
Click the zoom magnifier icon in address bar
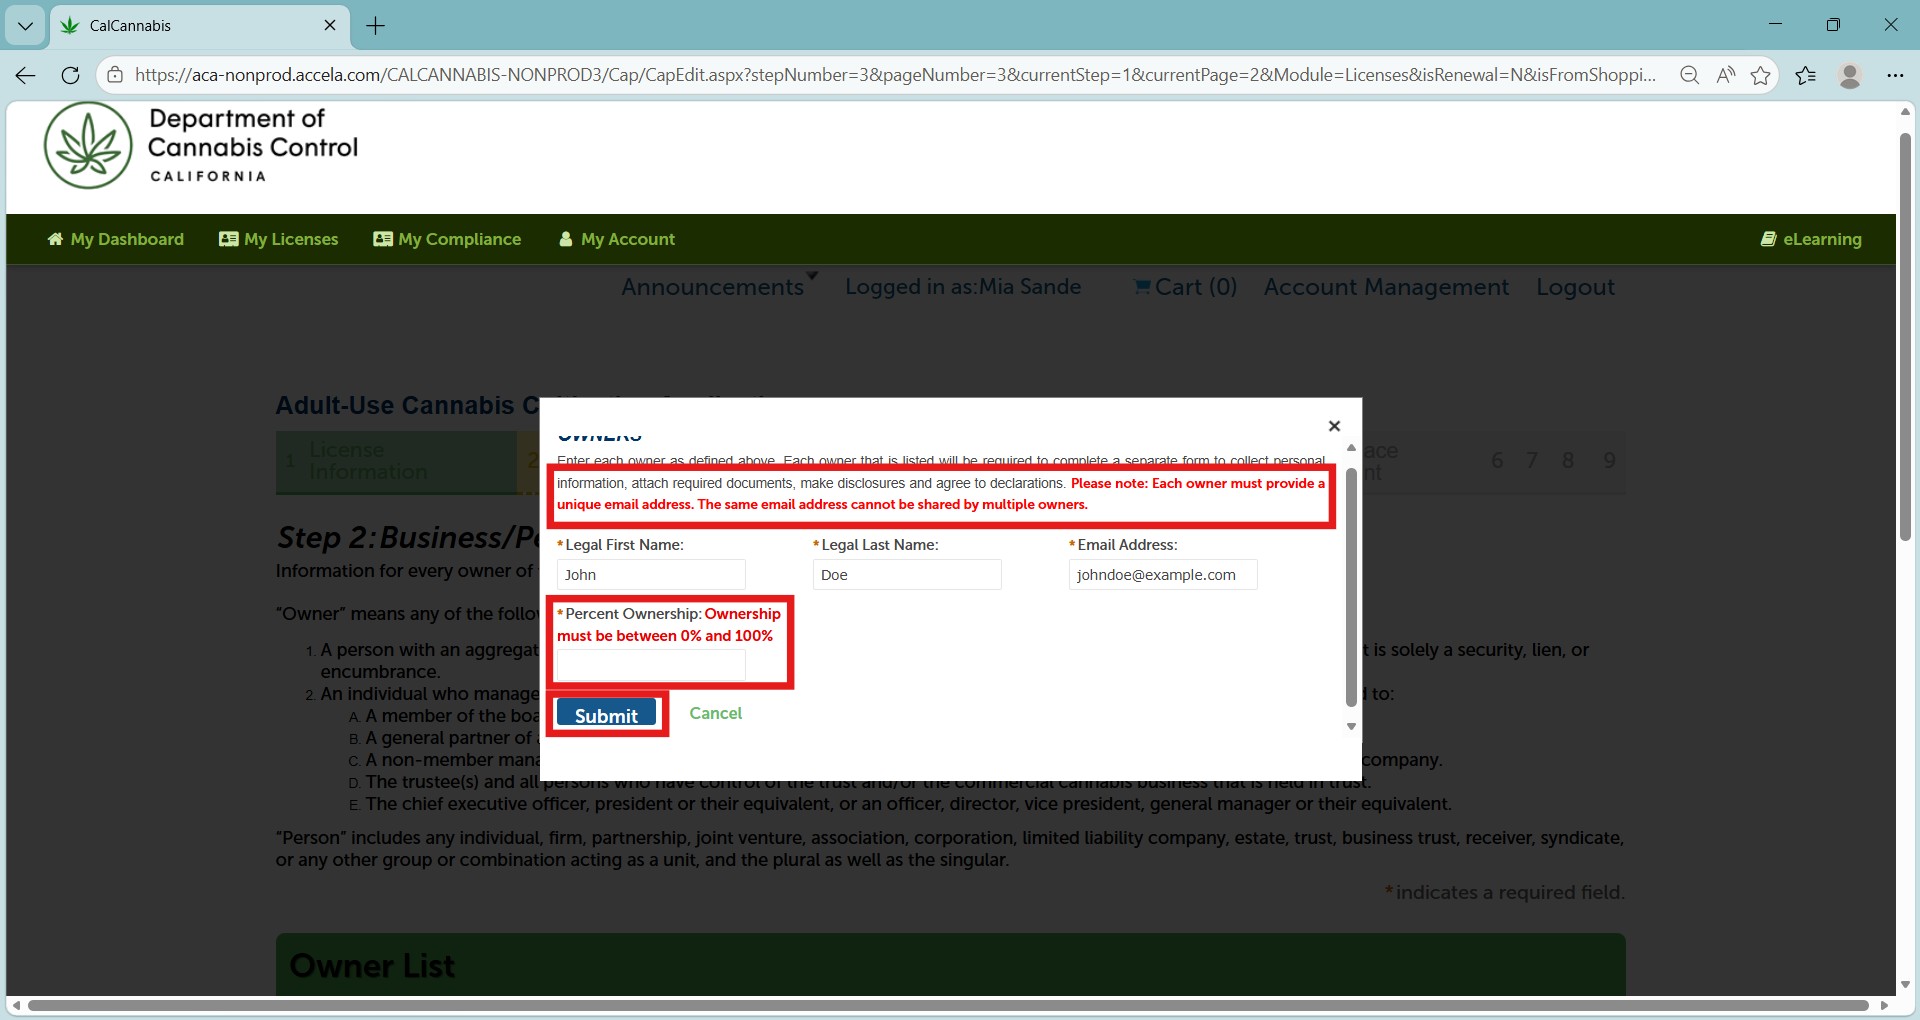[1689, 75]
